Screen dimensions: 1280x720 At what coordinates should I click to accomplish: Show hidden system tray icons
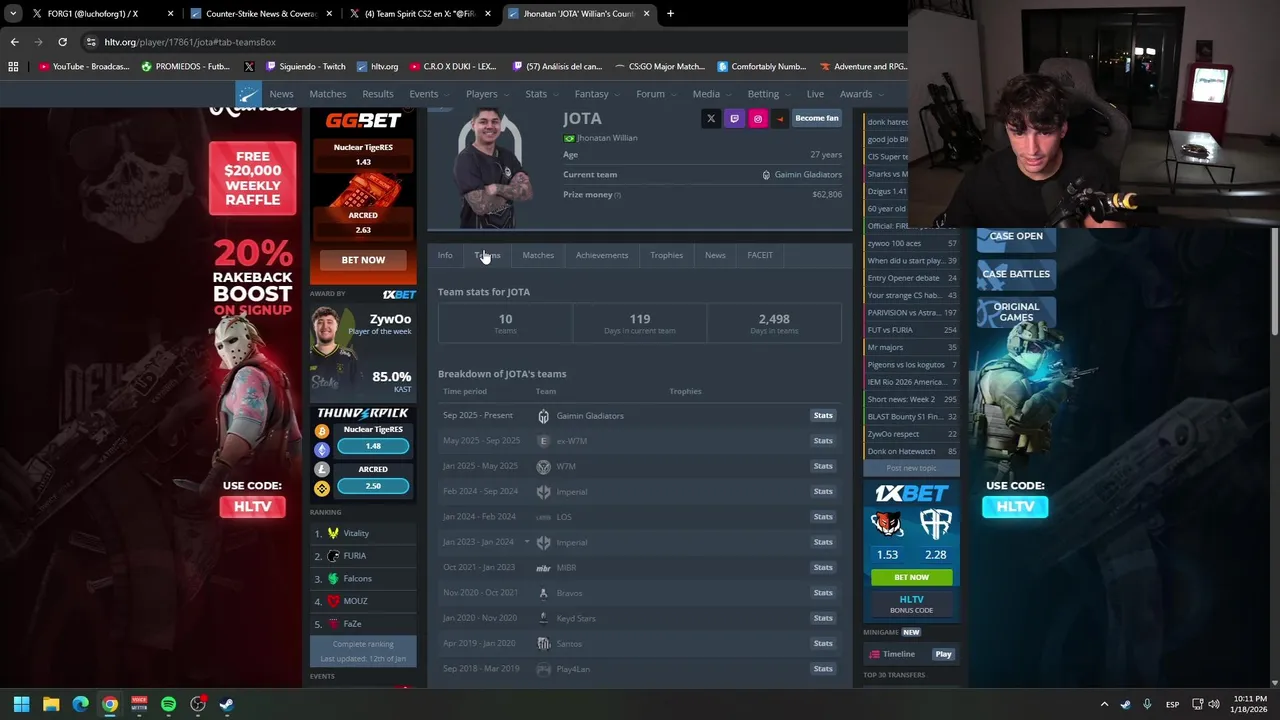(1104, 704)
